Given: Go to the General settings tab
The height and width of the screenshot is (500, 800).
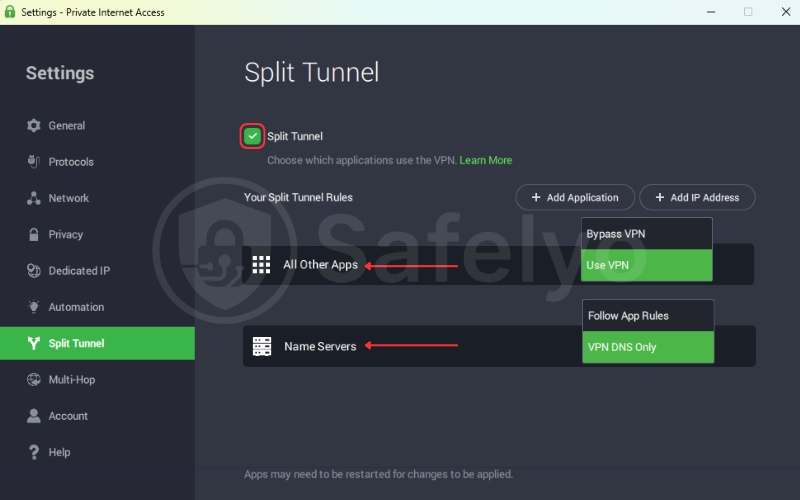Looking at the screenshot, I should (x=67, y=126).
